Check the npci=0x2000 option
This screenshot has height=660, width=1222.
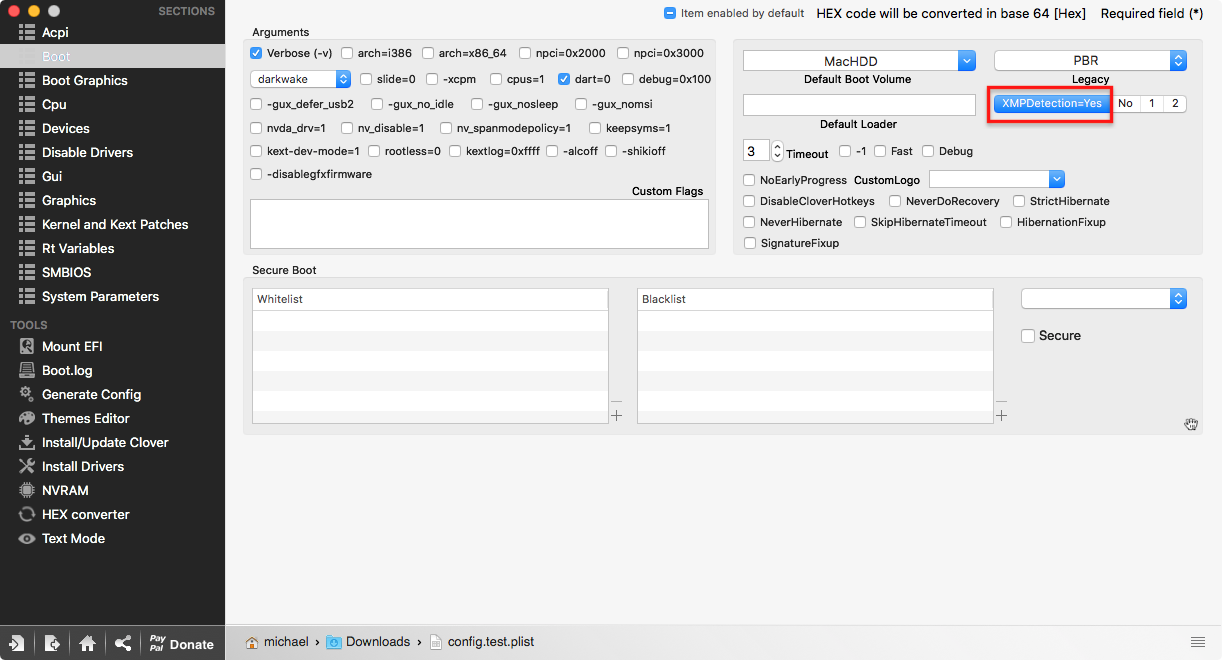[525, 53]
